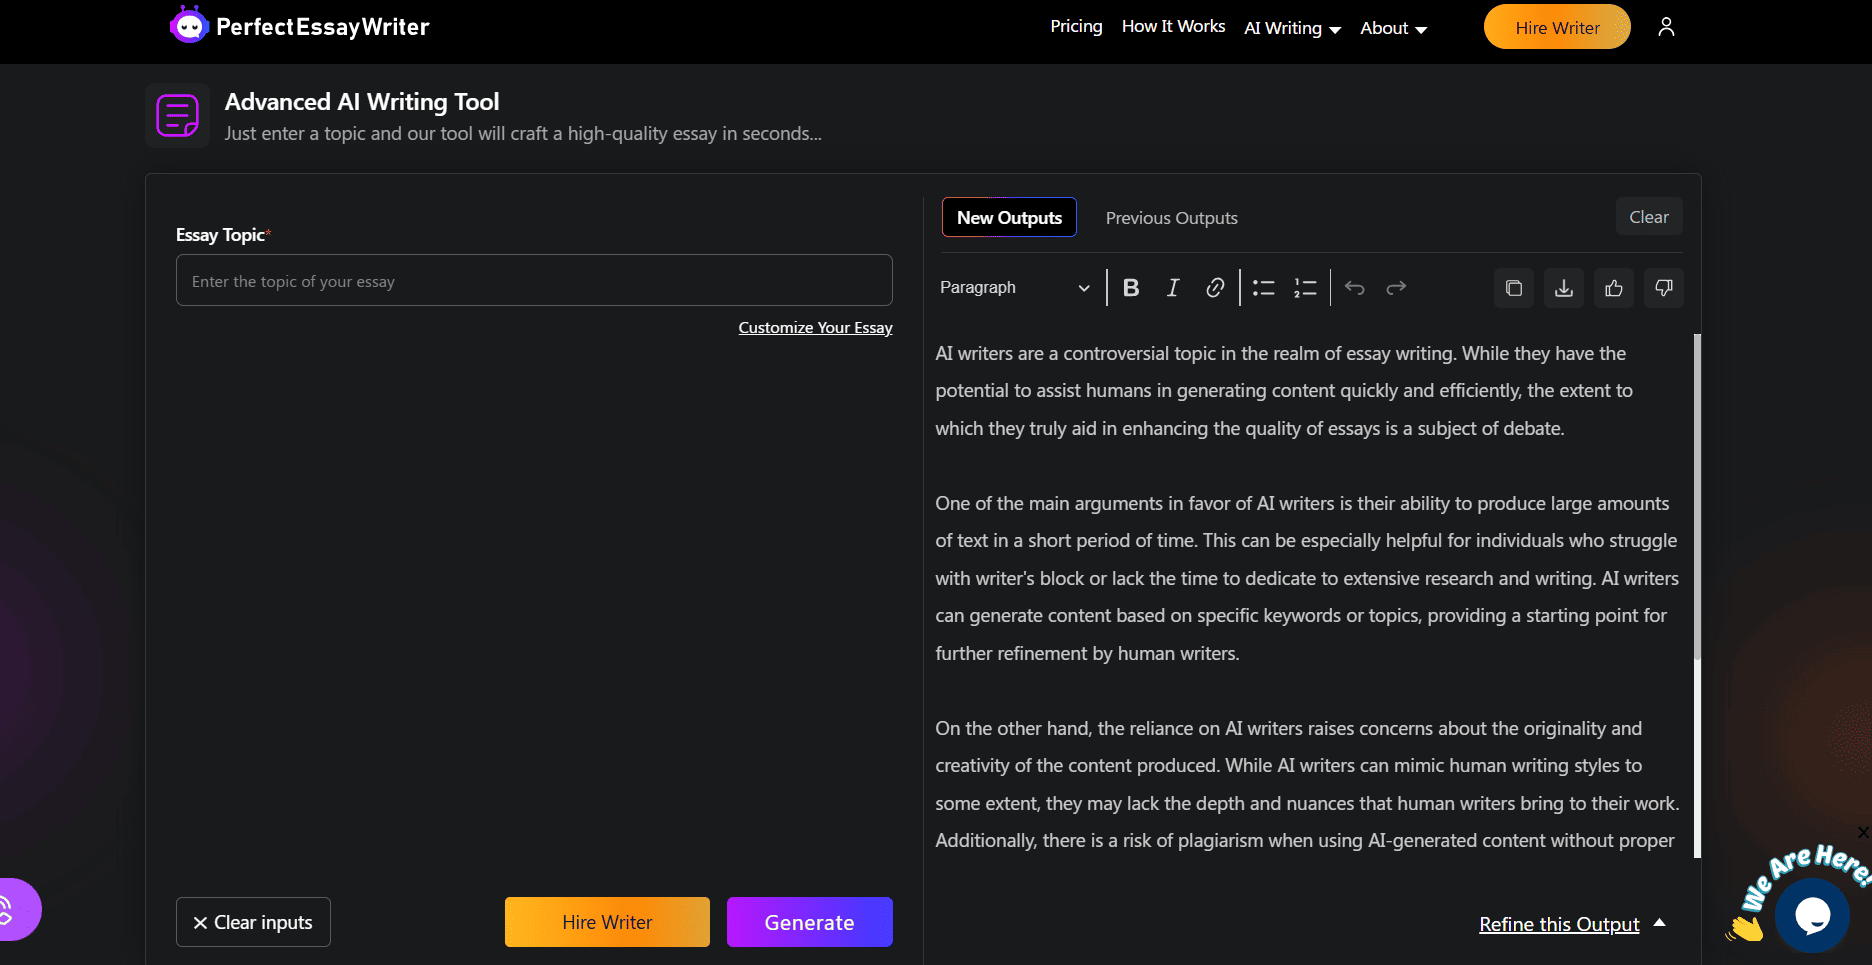Image resolution: width=1872 pixels, height=965 pixels.
Task: Expand the AI Writing menu
Action: point(1292,28)
